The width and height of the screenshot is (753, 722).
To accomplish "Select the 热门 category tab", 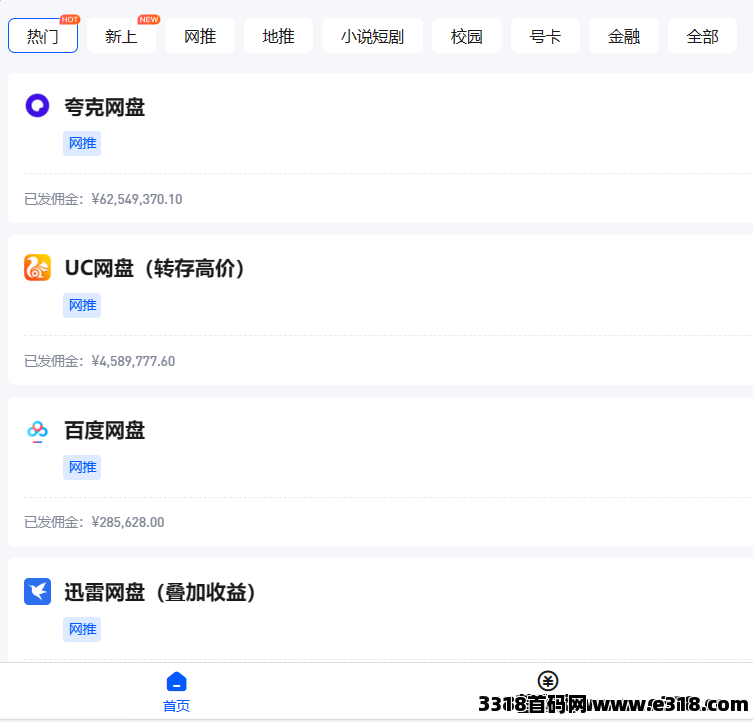I will [x=43, y=36].
